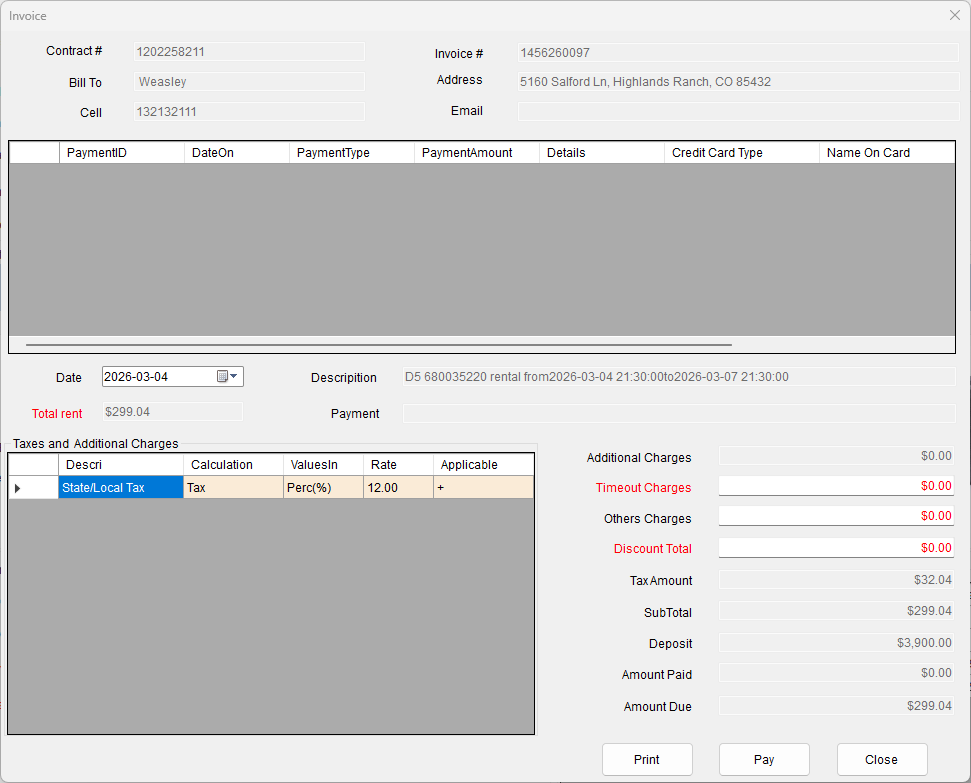Sort by DateOn column header
This screenshot has height=783, width=971.
(x=236, y=153)
